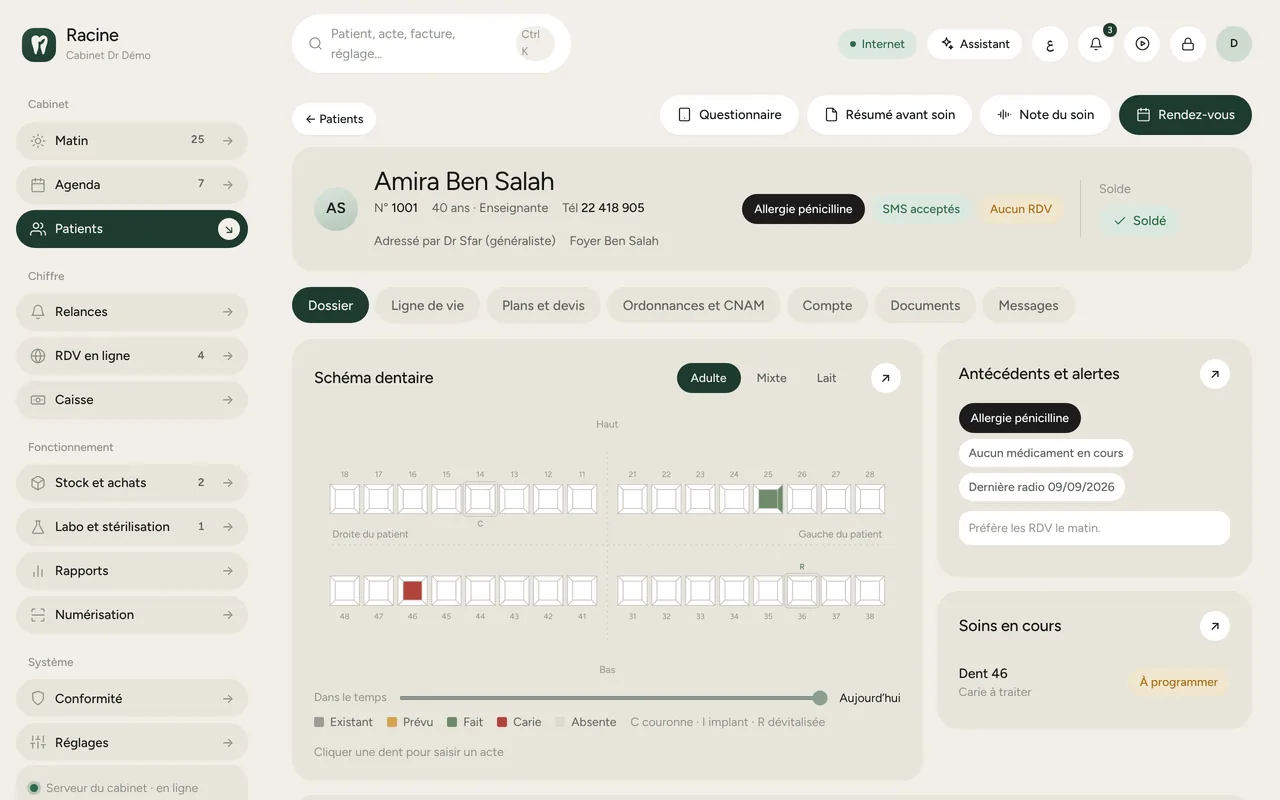Click the Dans le temps slider handle
This screenshot has width=1280, height=800.
click(x=820, y=698)
